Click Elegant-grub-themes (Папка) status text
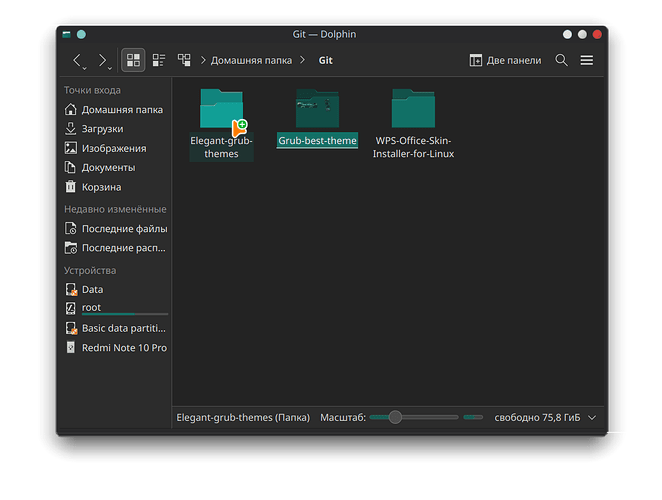 point(243,418)
